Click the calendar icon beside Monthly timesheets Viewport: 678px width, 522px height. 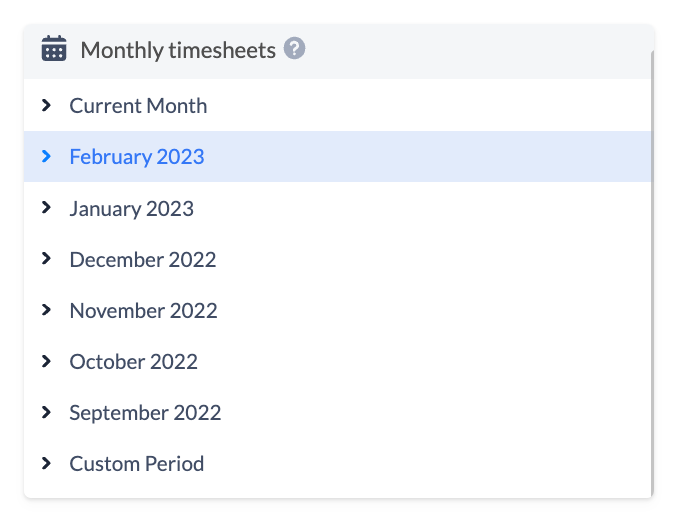(x=54, y=49)
